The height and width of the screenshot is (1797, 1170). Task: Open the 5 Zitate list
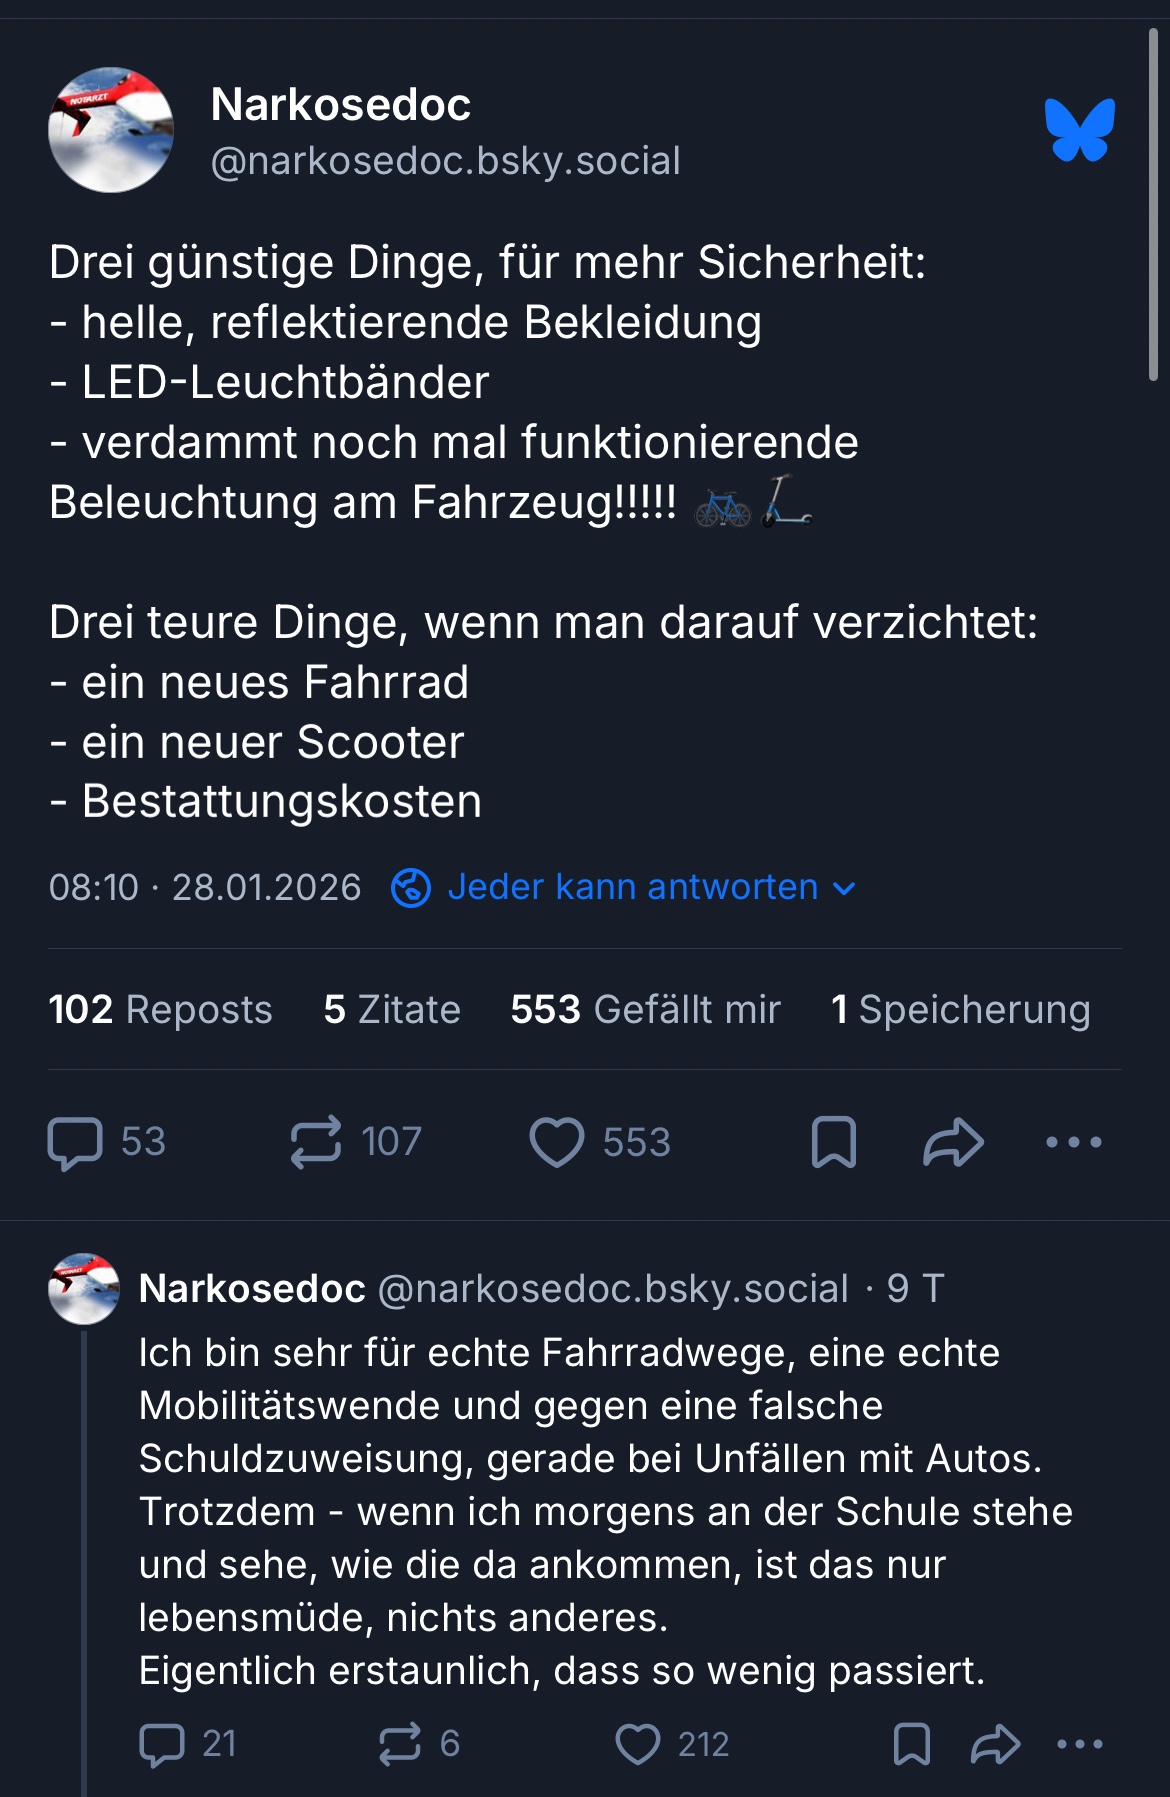392,1010
